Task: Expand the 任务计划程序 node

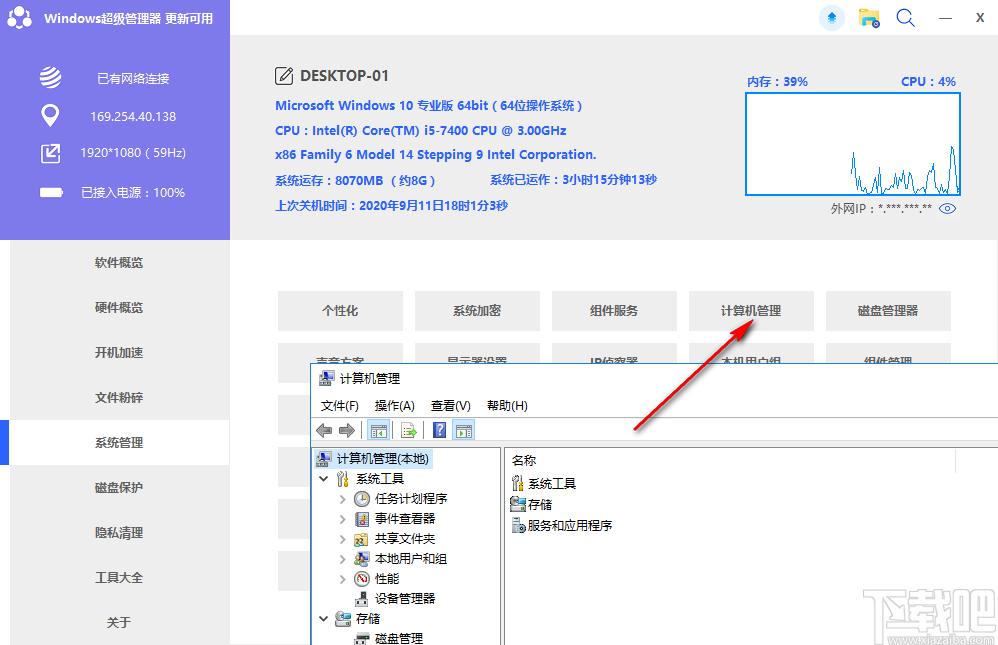Action: click(342, 499)
